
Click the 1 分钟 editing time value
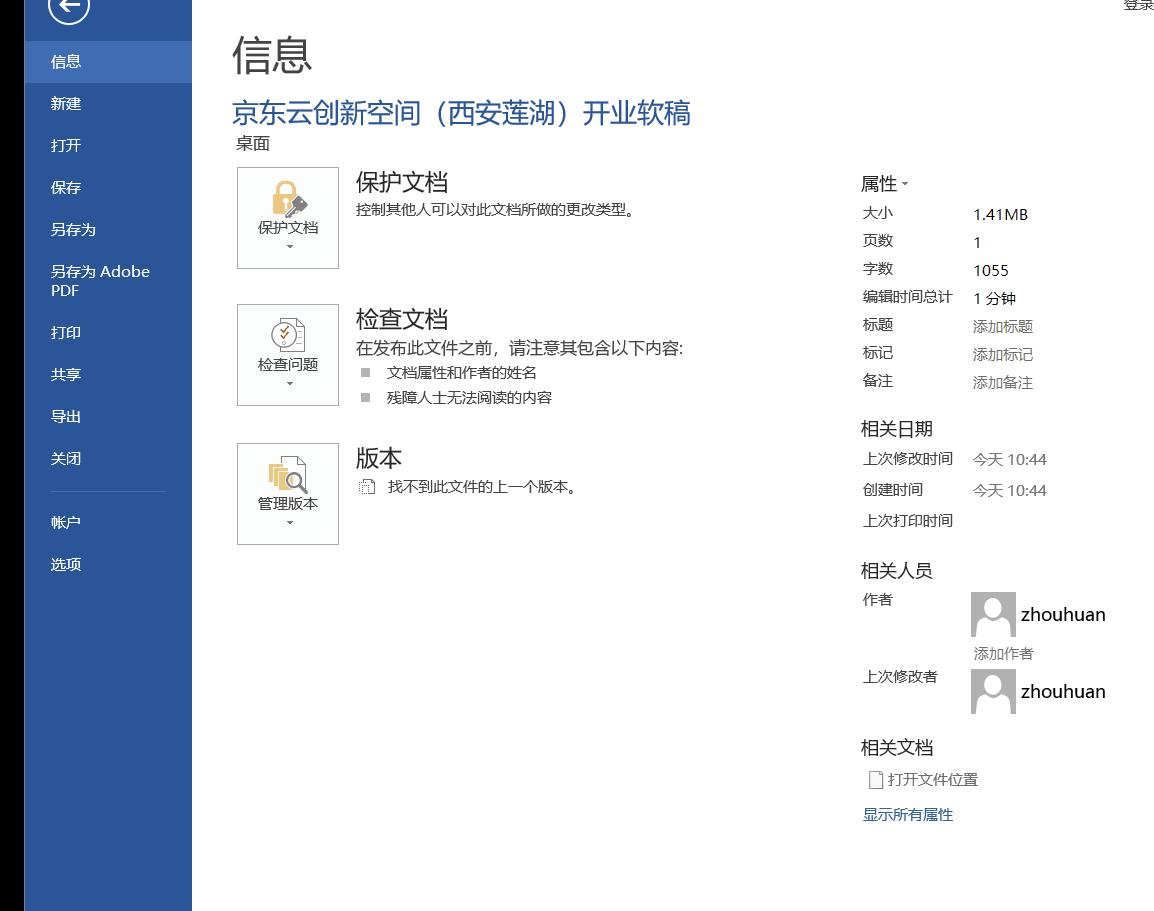tap(994, 298)
